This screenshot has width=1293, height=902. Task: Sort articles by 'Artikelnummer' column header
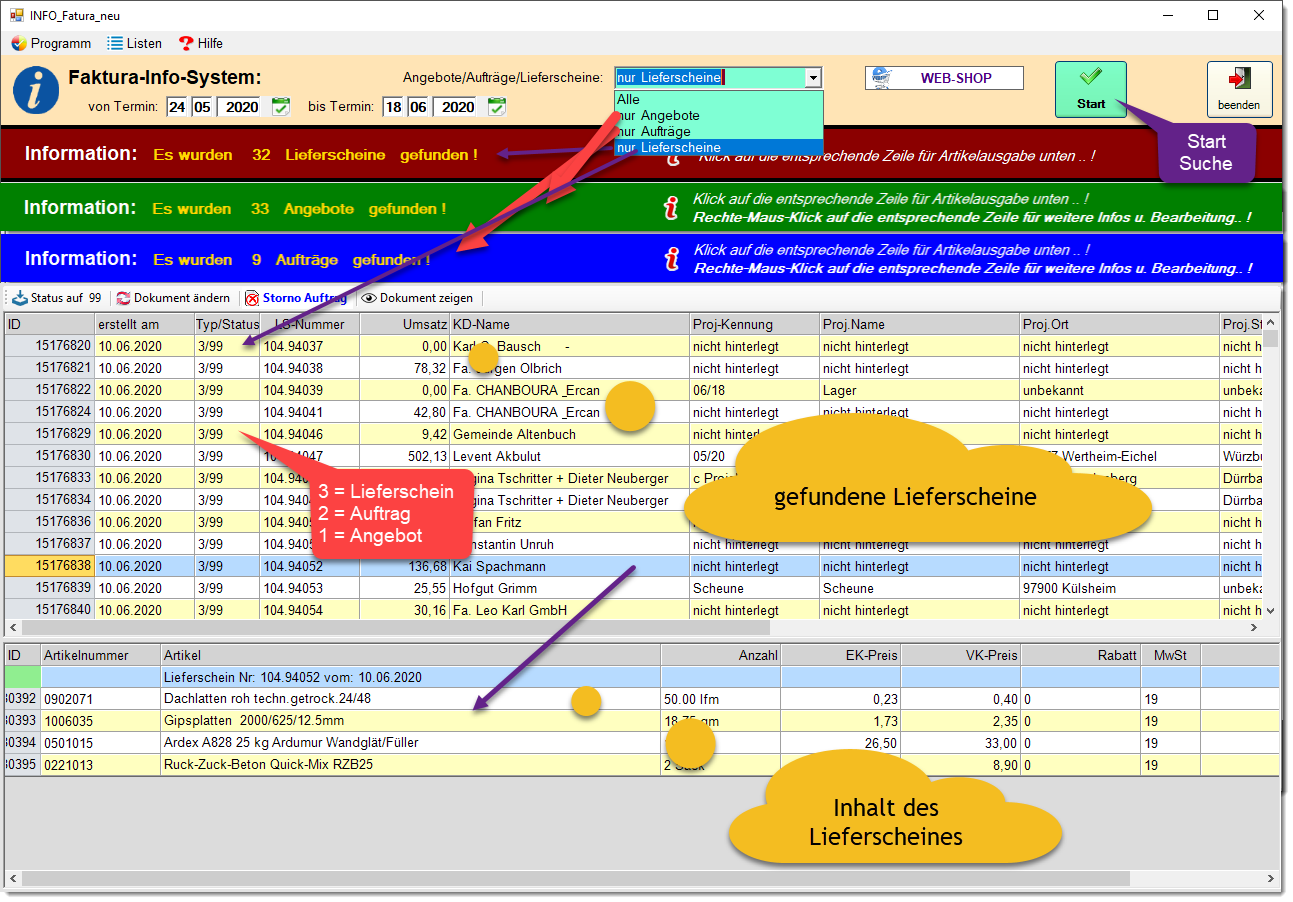point(101,655)
